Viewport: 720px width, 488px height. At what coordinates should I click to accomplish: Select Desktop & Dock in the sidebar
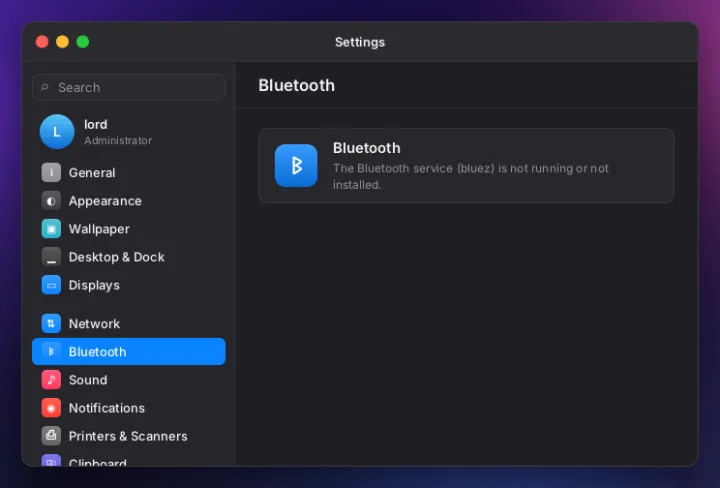point(129,257)
